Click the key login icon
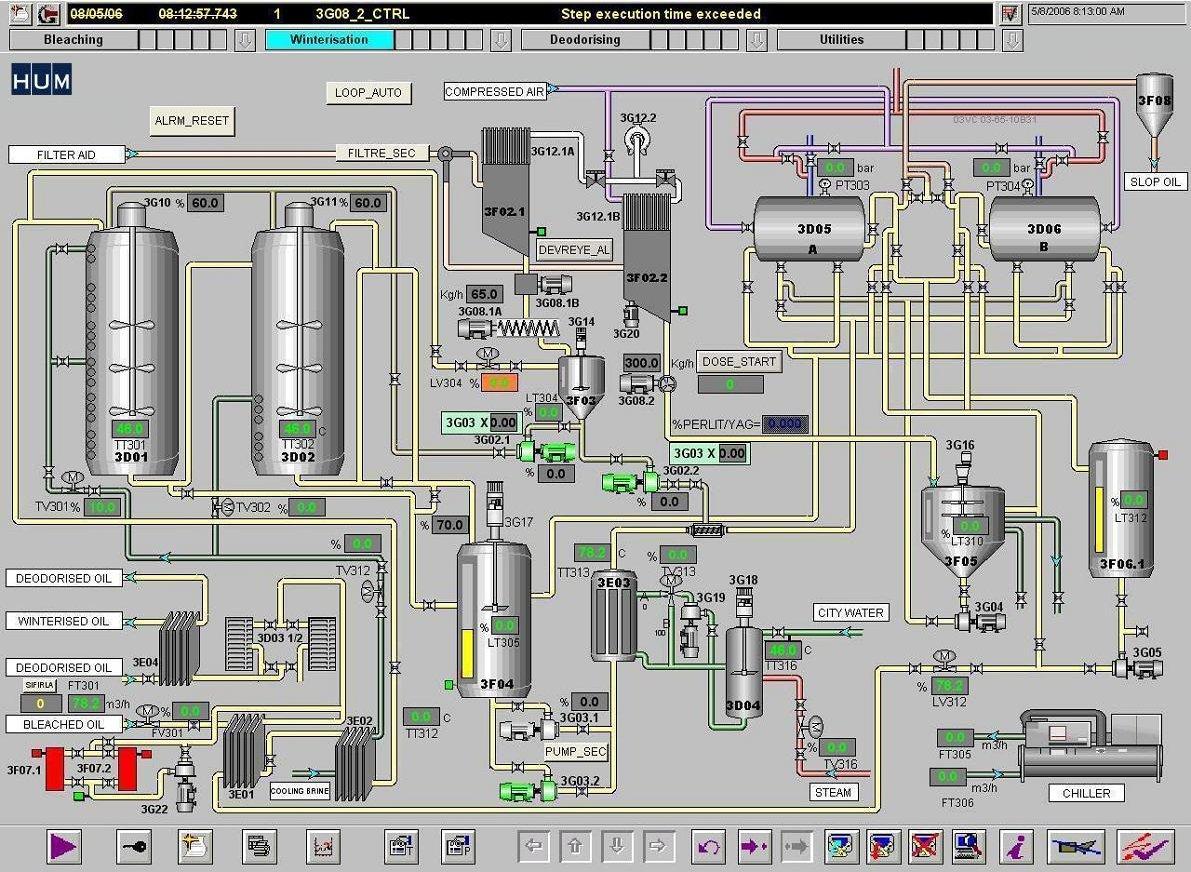 click(x=133, y=846)
